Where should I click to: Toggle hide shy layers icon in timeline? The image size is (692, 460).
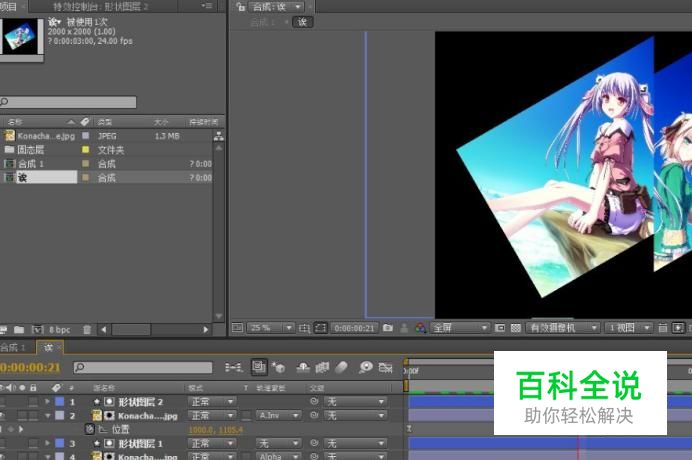(x=303, y=367)
